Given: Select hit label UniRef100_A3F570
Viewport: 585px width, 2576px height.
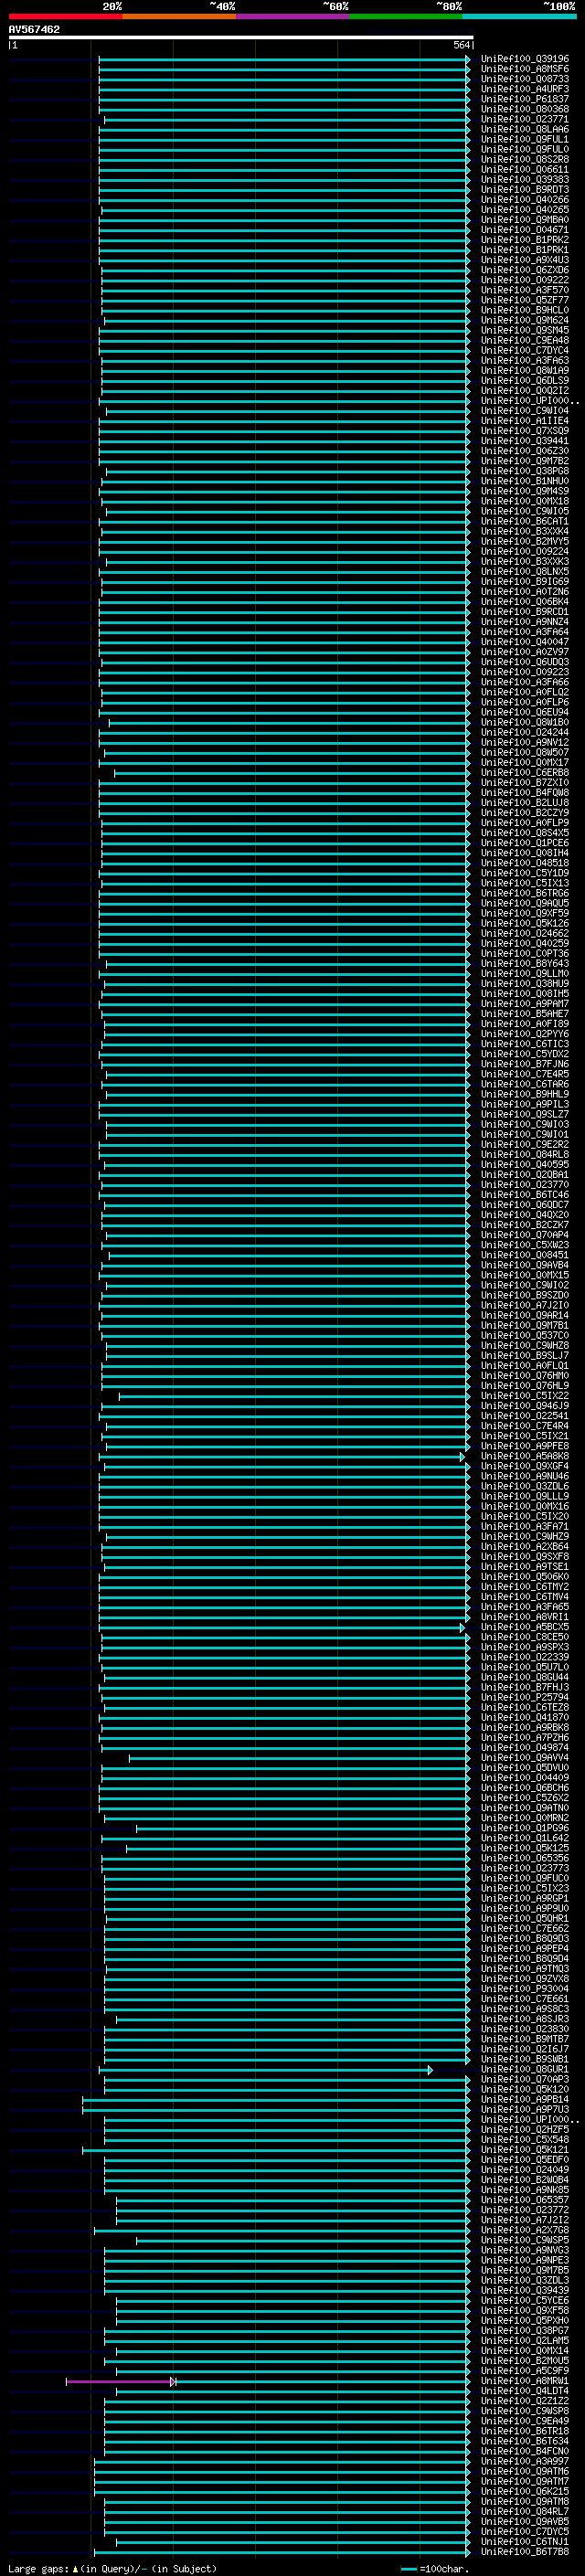Looking at the screenshot, I should coord(524,290).
